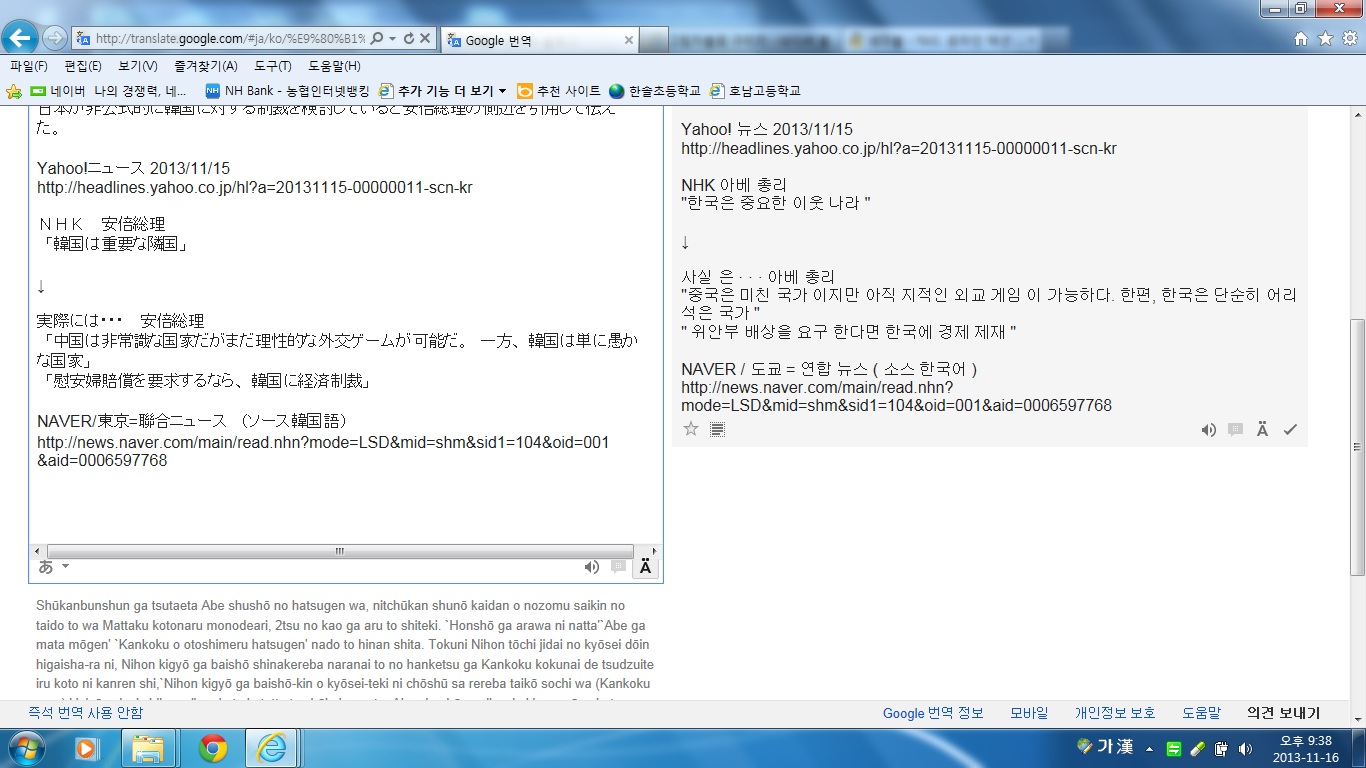Open NH Bank 농협인터넷뱅킹 bookmark

point(287,91)
